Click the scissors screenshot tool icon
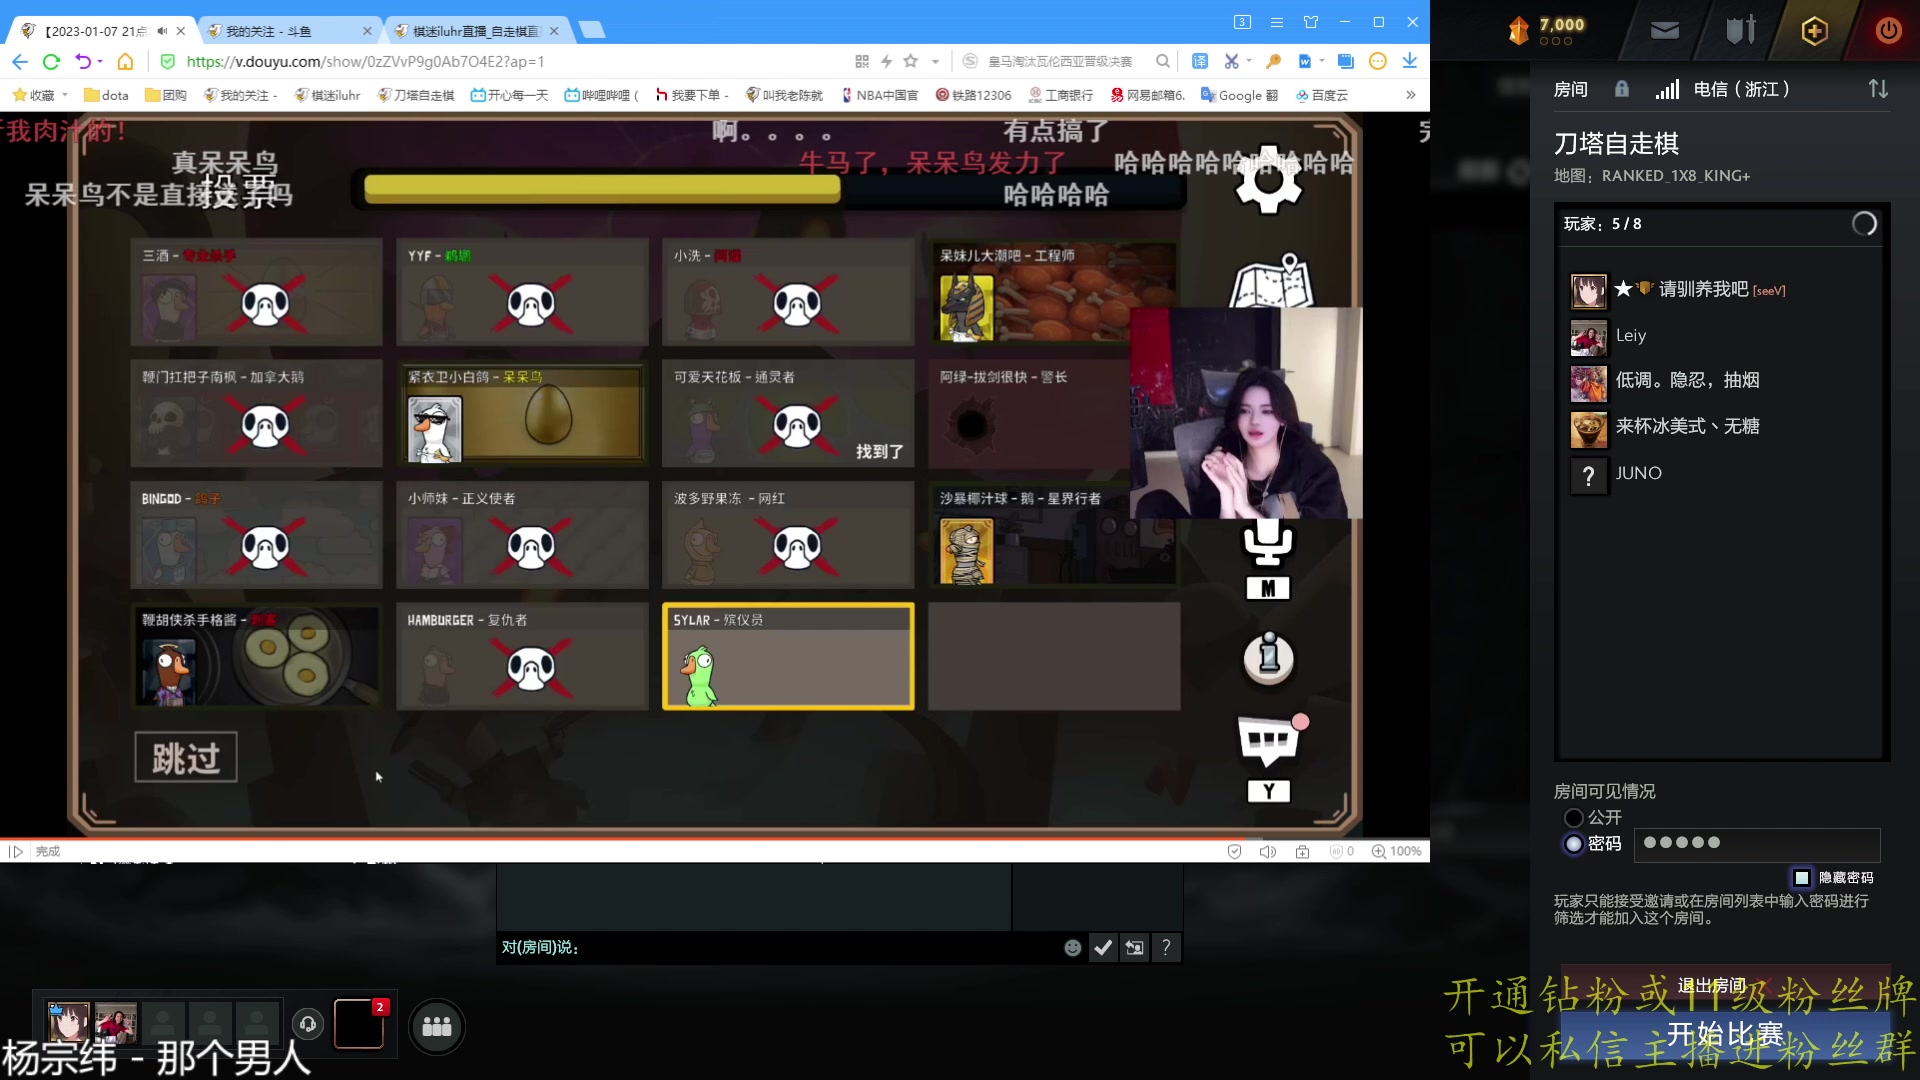This screenshot has width=1920, height=1080. [x=1231, y=62]
